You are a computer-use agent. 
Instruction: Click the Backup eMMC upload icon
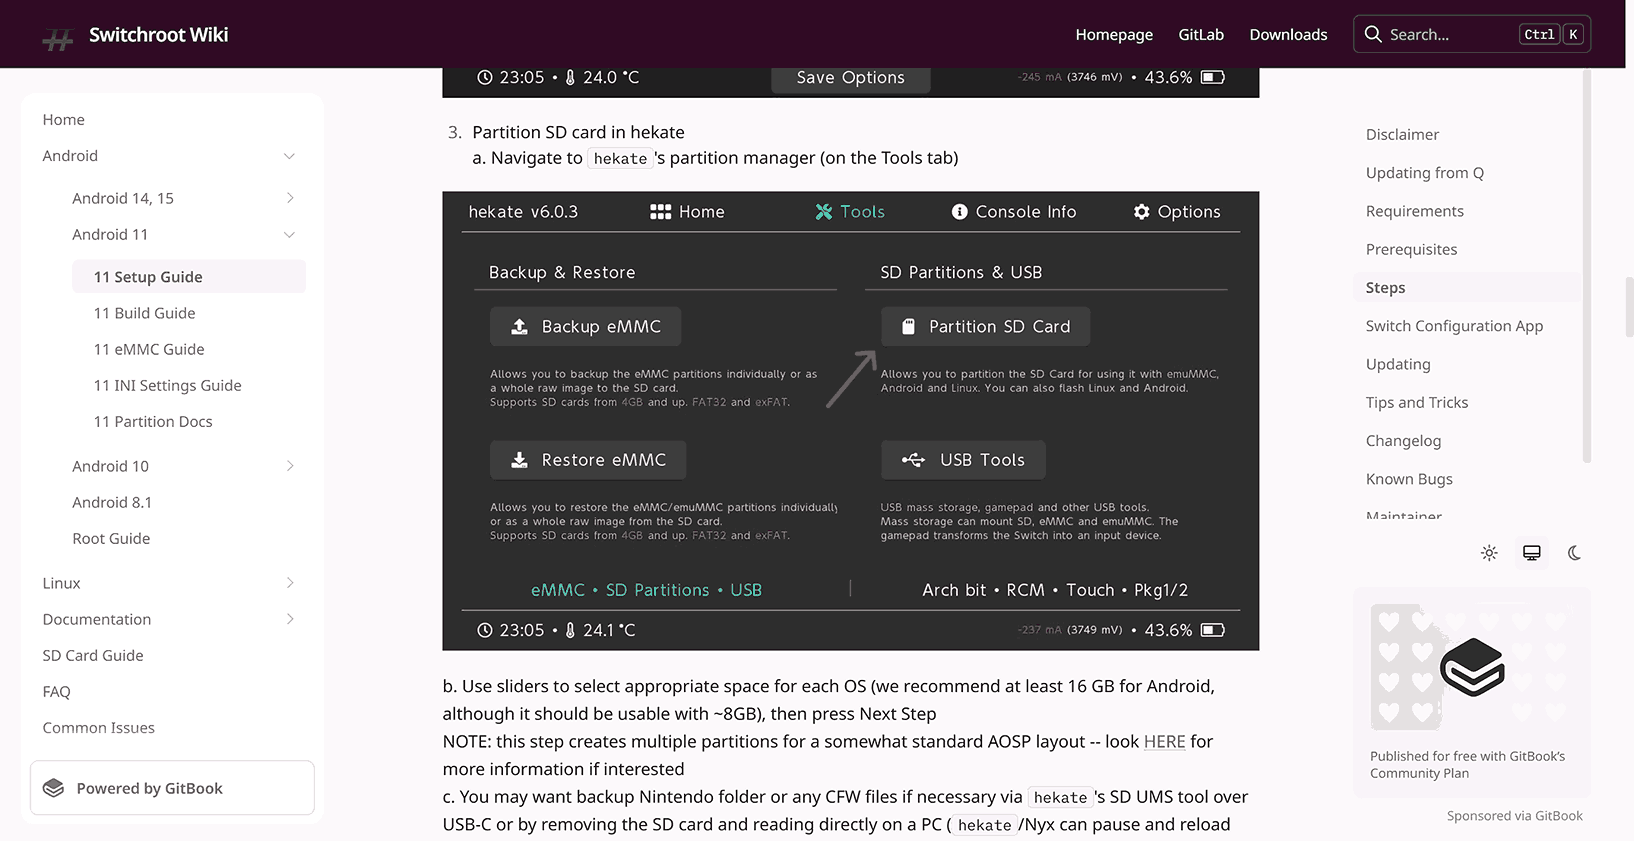click(519, 327)
